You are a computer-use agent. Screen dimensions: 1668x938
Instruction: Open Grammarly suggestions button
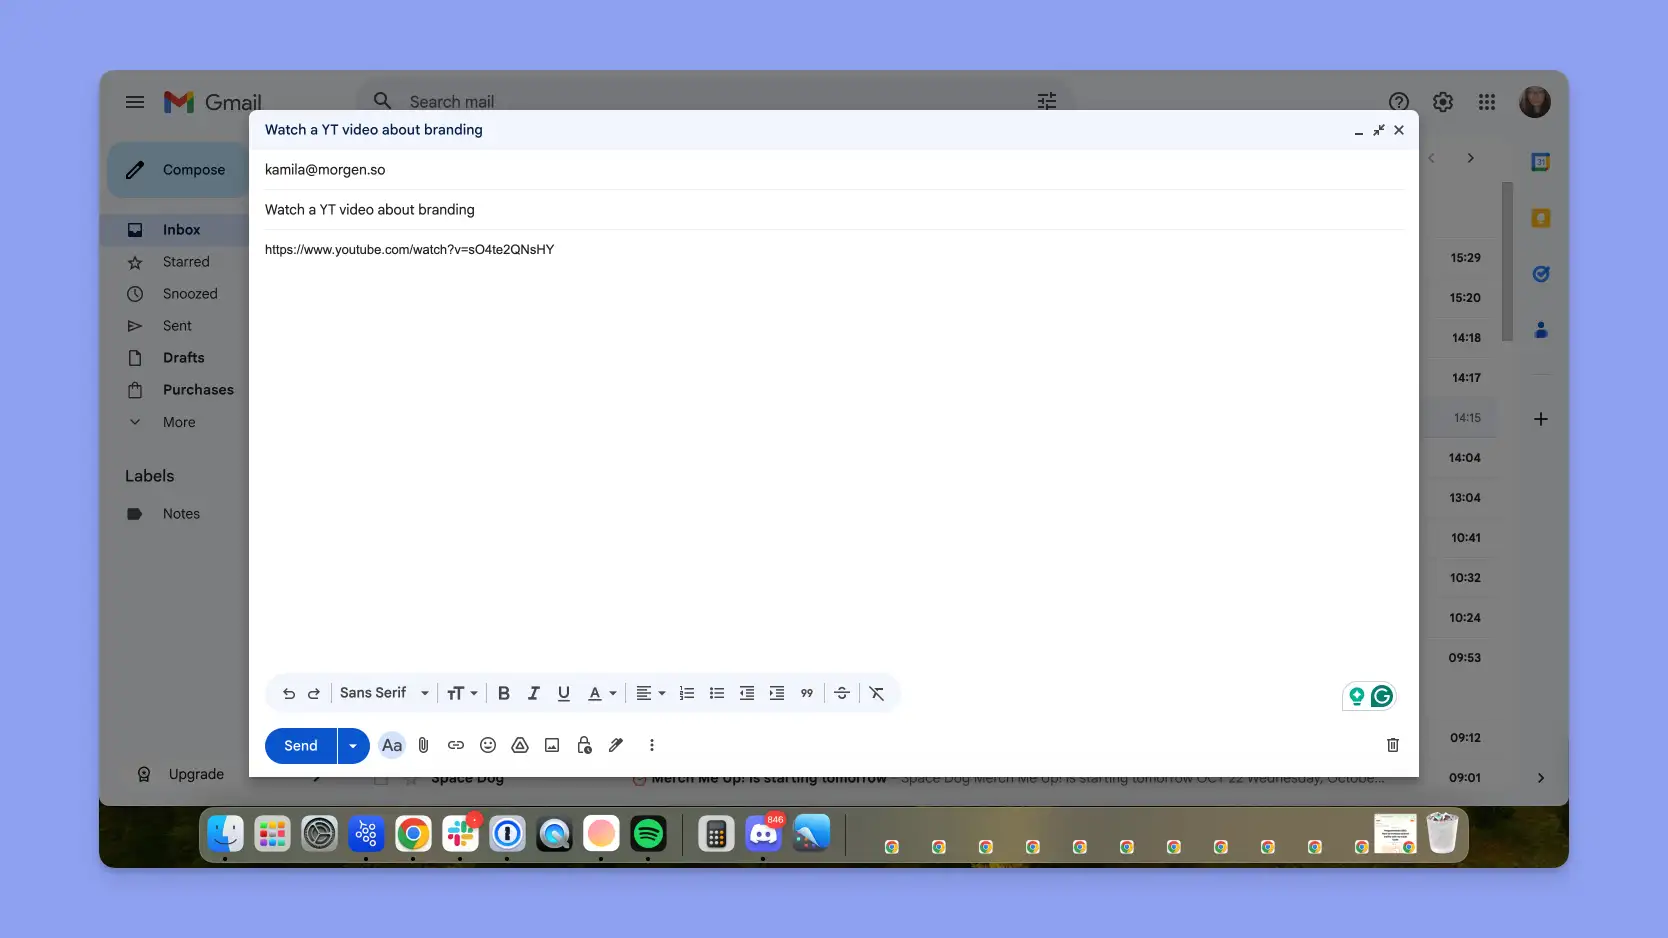1382,696
